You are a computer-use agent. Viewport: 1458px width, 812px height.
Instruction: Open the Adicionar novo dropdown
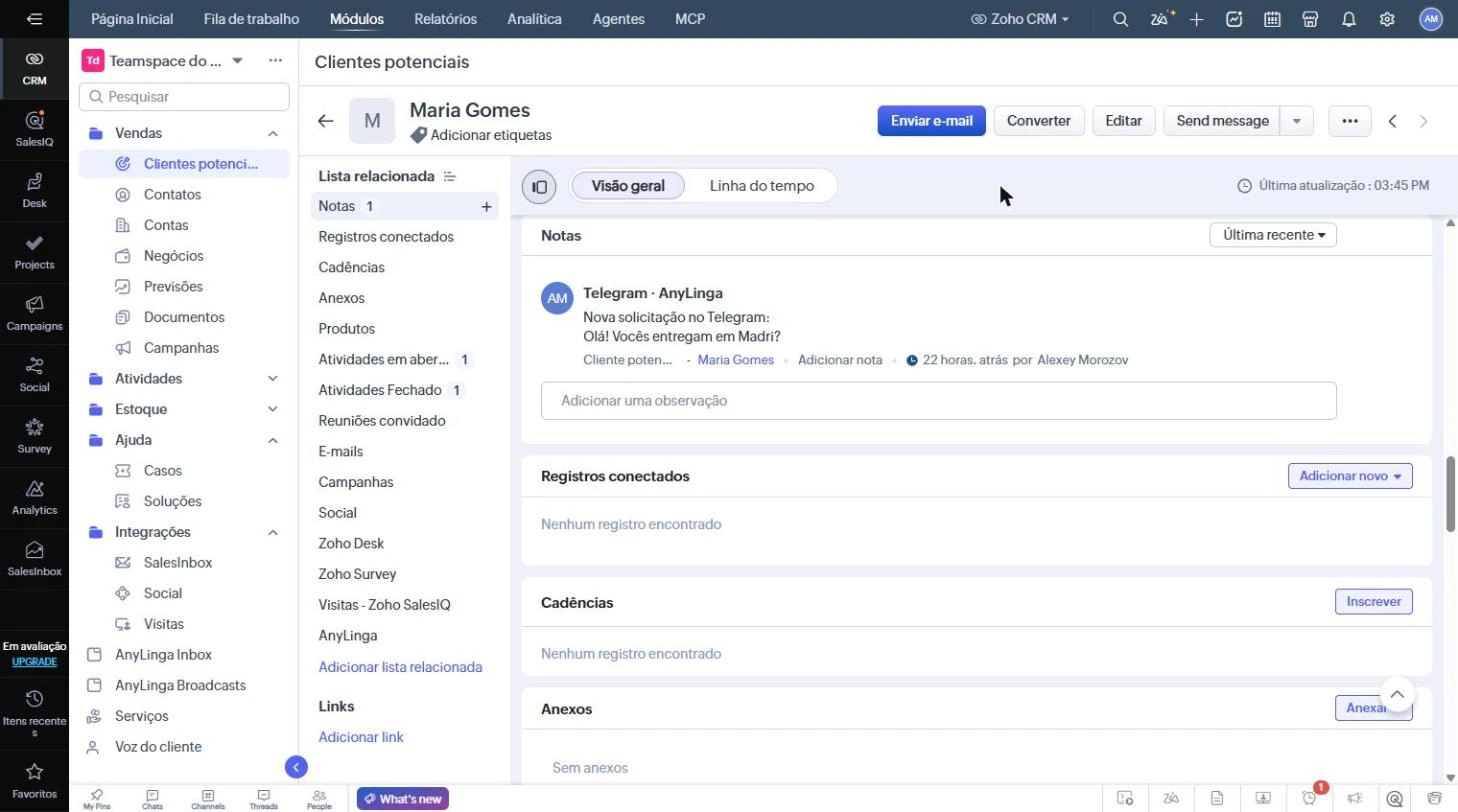pyautogui.click(x=1350, y=476)
